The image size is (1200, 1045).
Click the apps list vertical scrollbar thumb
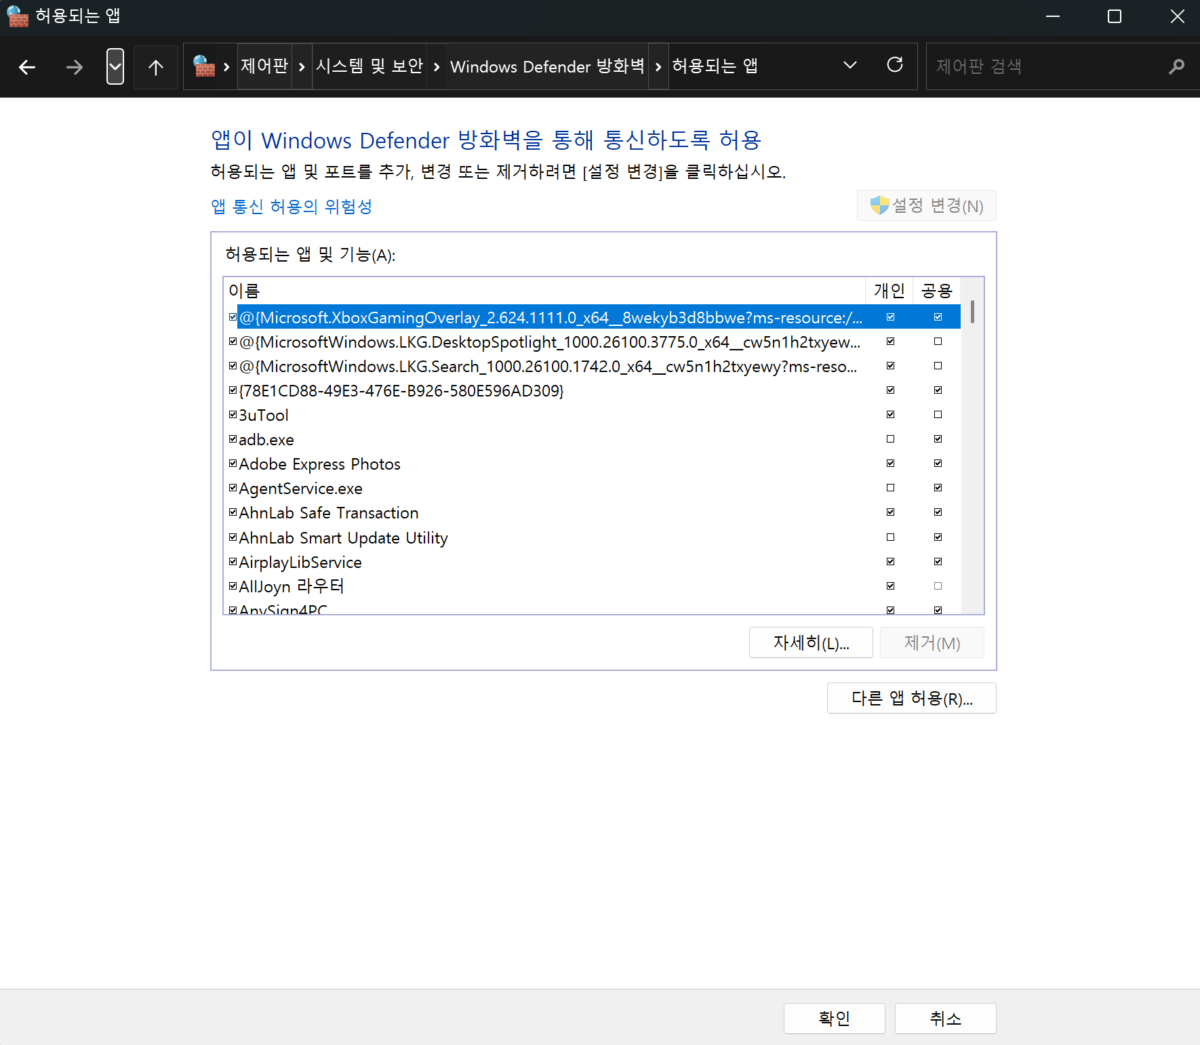tap(972, 311)
